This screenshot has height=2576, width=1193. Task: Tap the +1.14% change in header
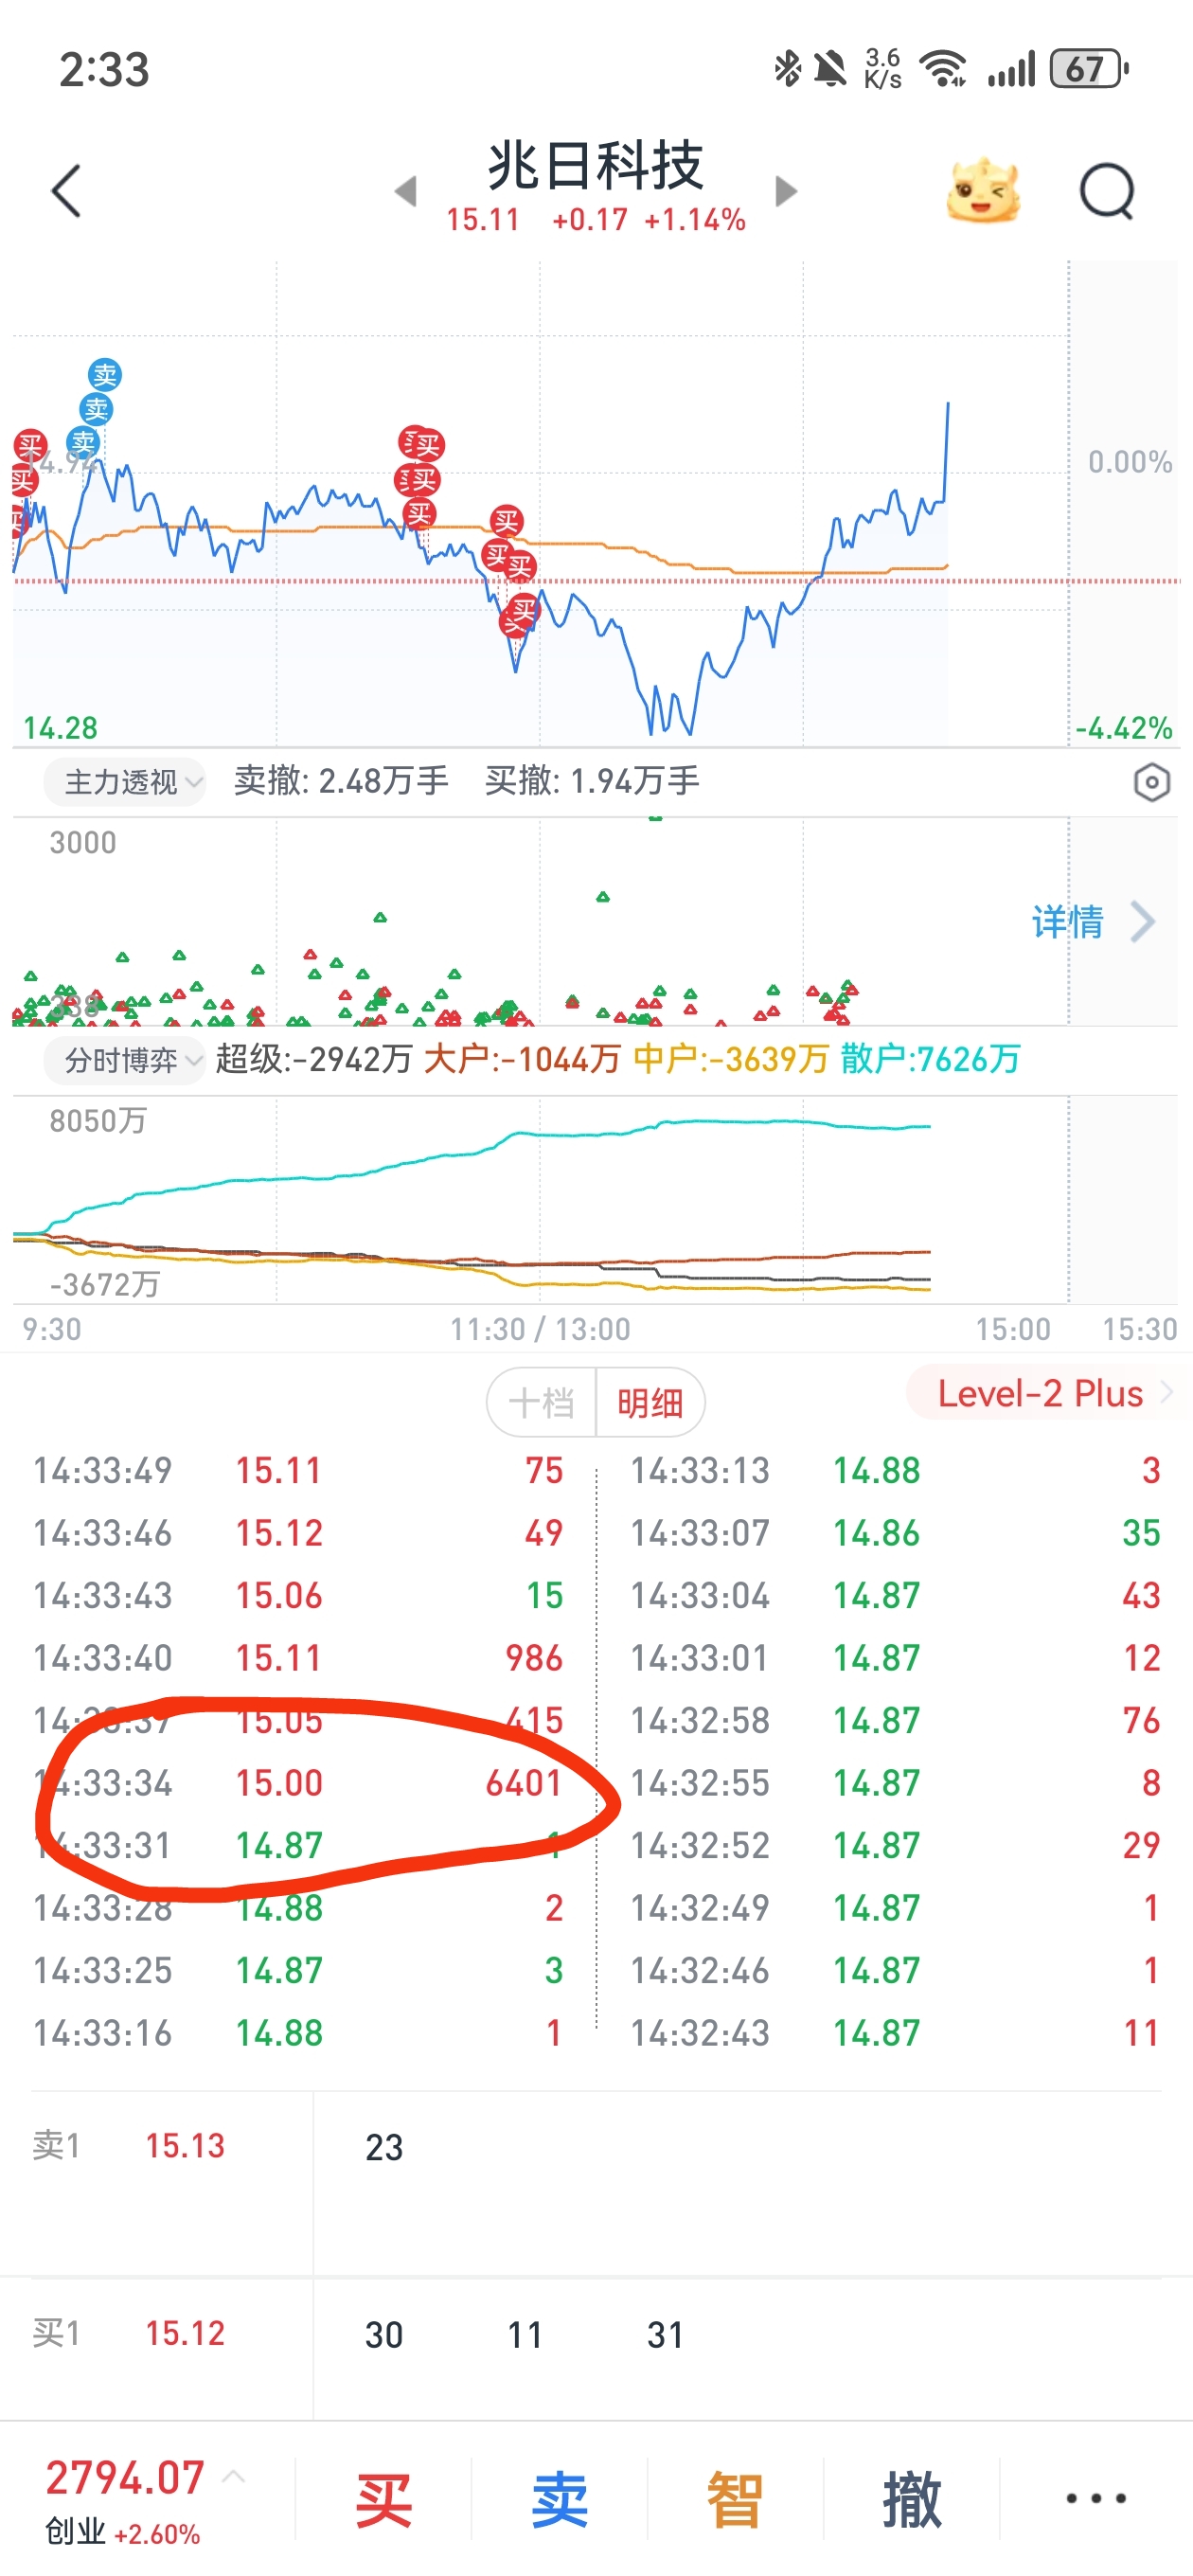click(x=695, y=220)
